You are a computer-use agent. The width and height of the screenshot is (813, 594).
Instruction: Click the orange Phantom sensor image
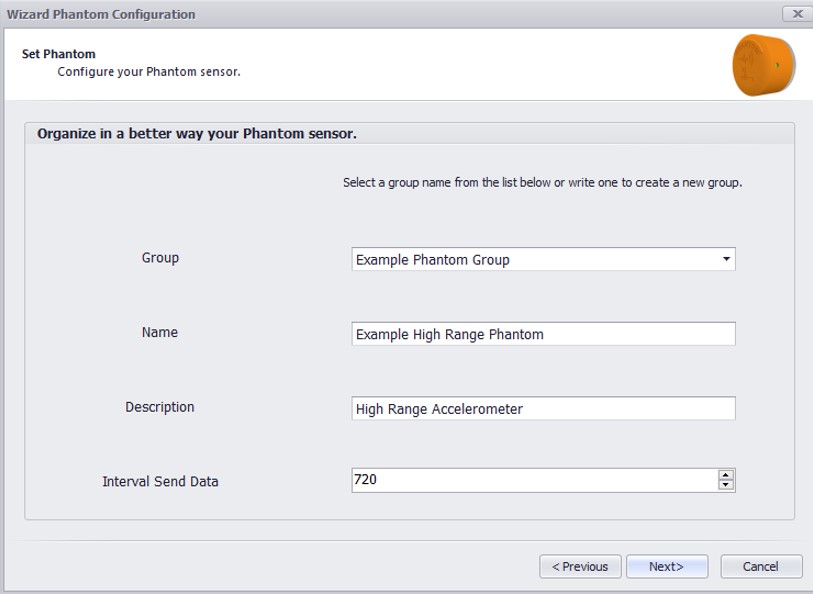click(763, 65)
